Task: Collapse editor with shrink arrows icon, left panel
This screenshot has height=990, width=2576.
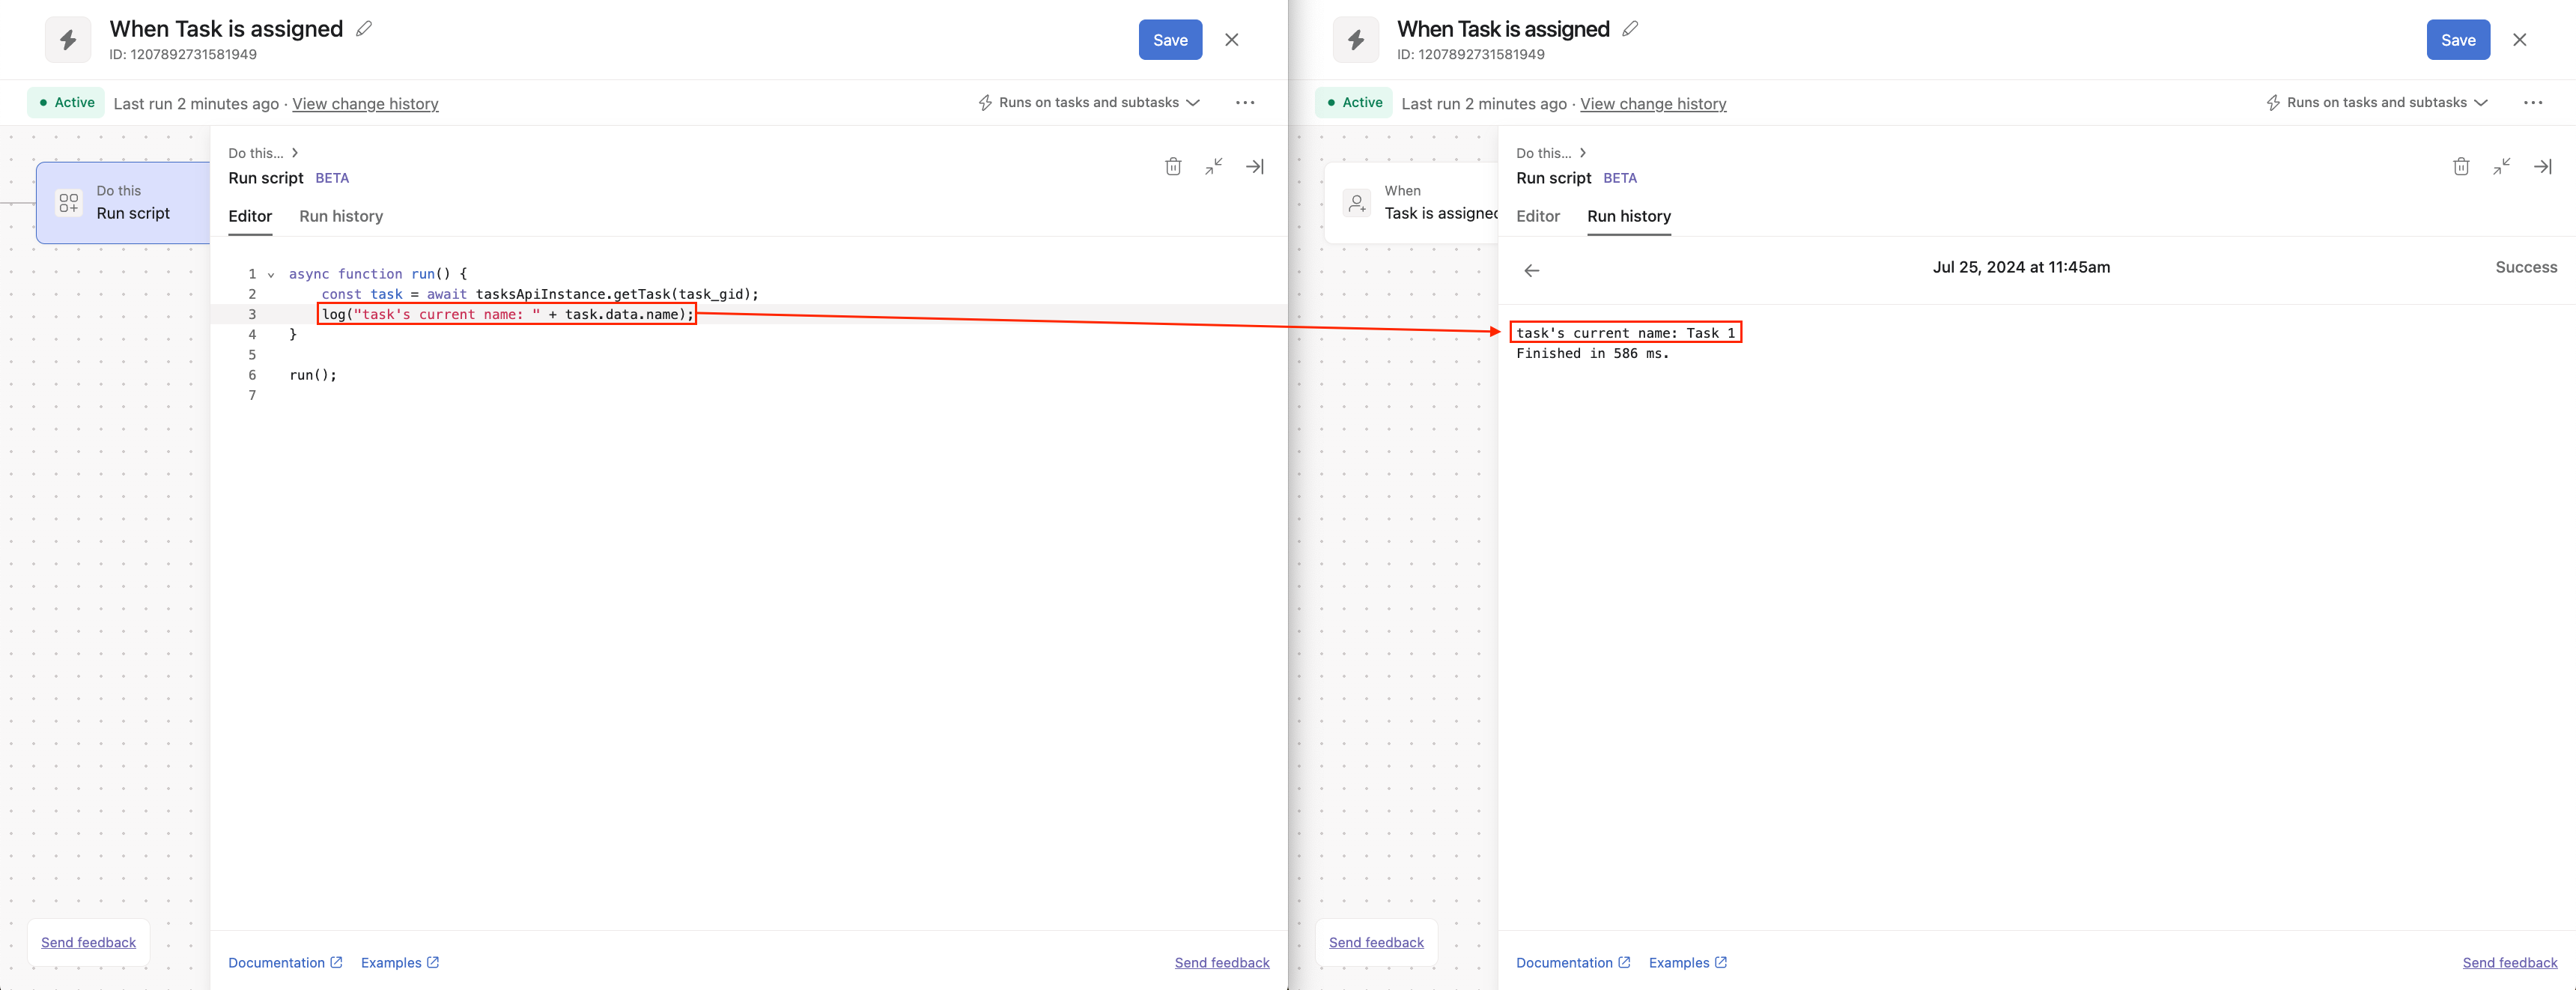Action: point(1214,166)
